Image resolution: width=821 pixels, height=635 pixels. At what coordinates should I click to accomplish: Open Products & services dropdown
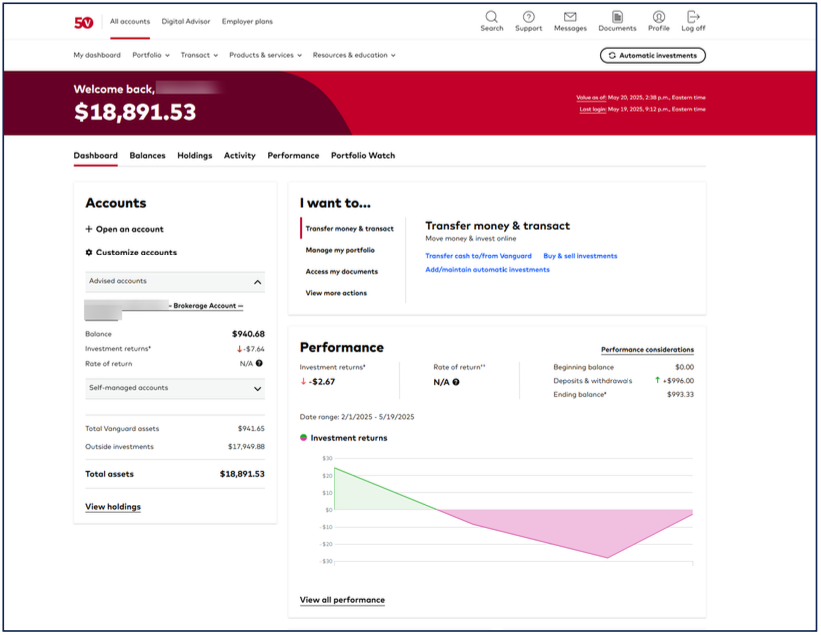265,55
